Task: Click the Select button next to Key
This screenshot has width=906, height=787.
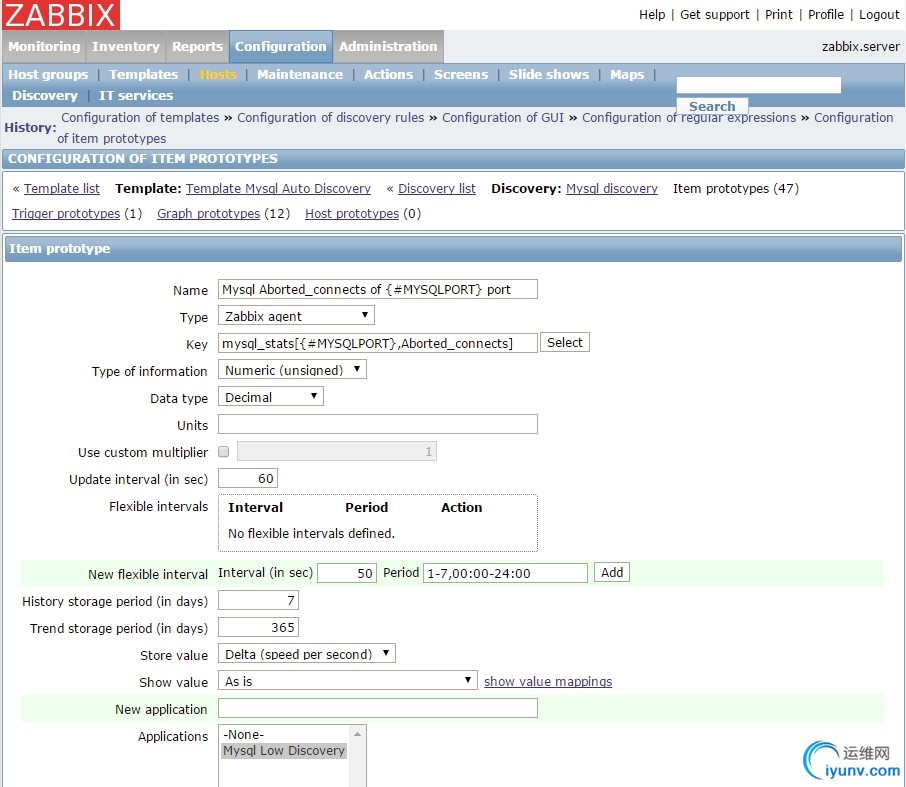Action: [x=565, y=342]
